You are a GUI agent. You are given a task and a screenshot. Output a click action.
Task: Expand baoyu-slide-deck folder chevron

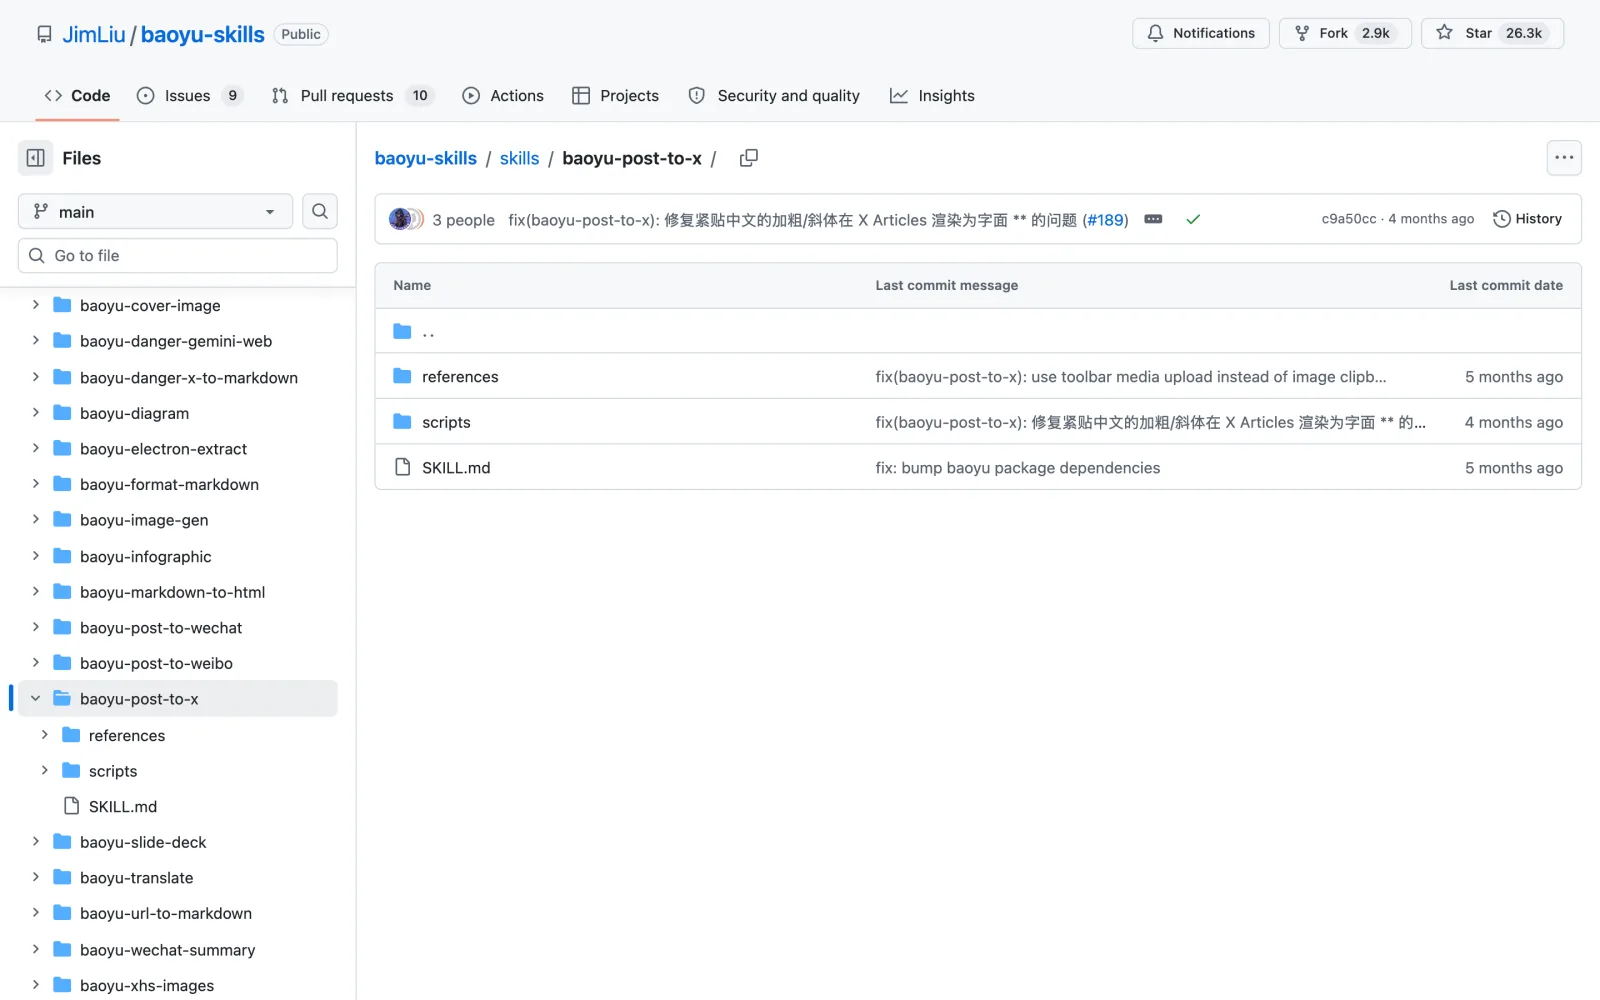[x=35, y=842]
